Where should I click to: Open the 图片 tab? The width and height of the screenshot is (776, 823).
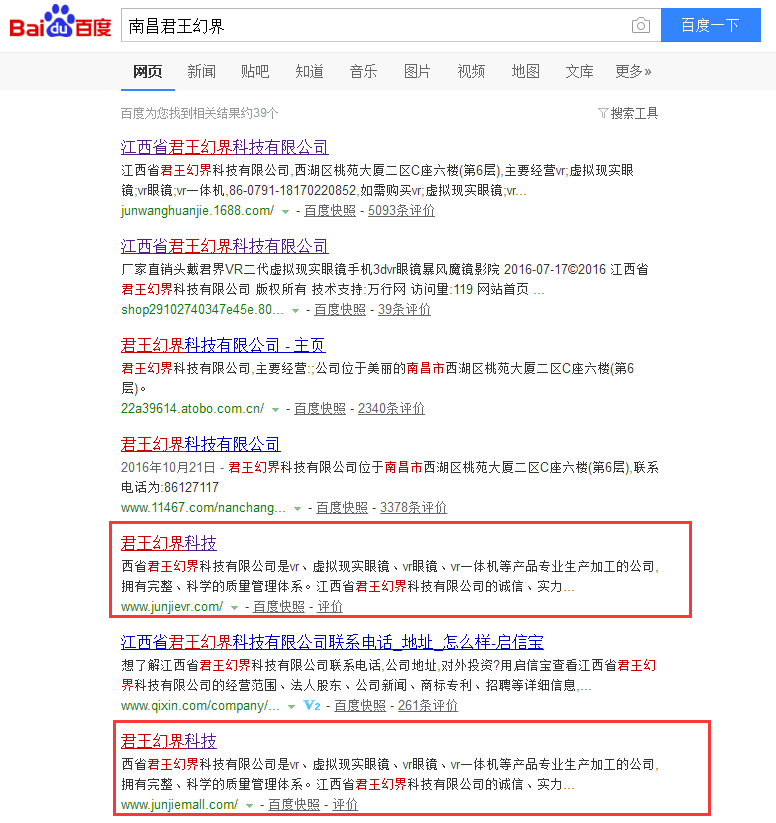[x=417, y=71]
